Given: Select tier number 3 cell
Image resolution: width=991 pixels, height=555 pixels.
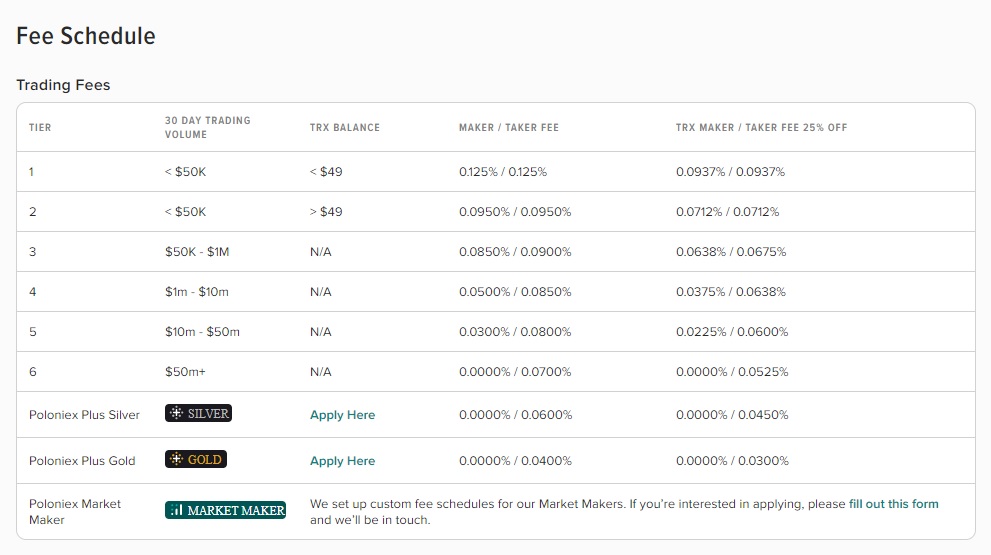Looking at the screenshot, I should (x=33, y=252).
